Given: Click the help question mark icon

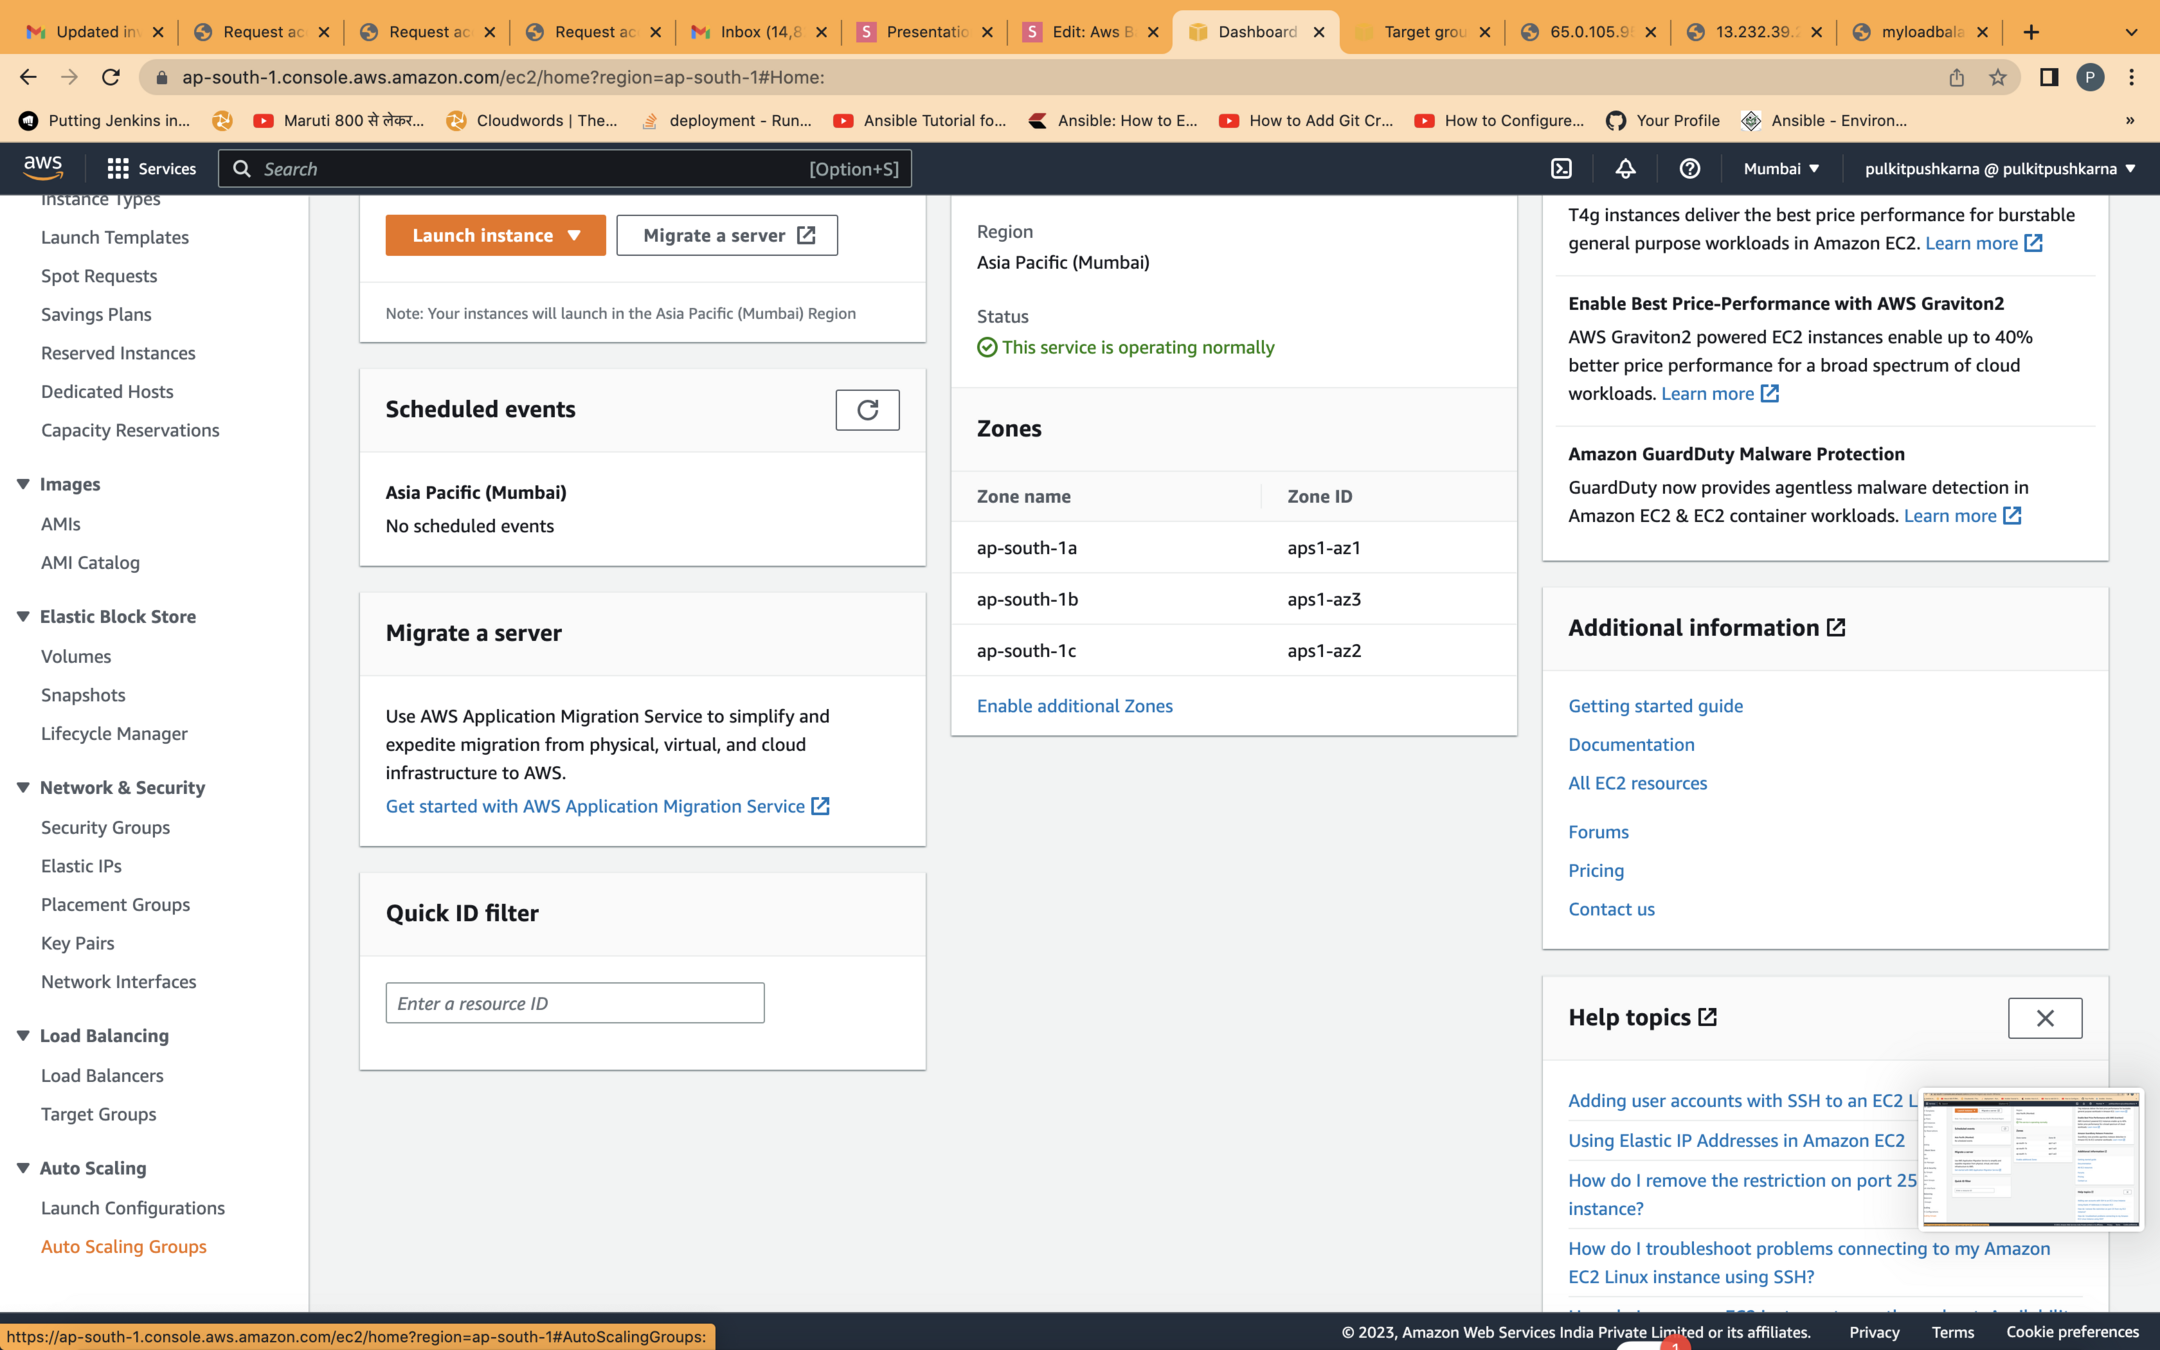Looking at the screenshot, I should pos(1689,168).
